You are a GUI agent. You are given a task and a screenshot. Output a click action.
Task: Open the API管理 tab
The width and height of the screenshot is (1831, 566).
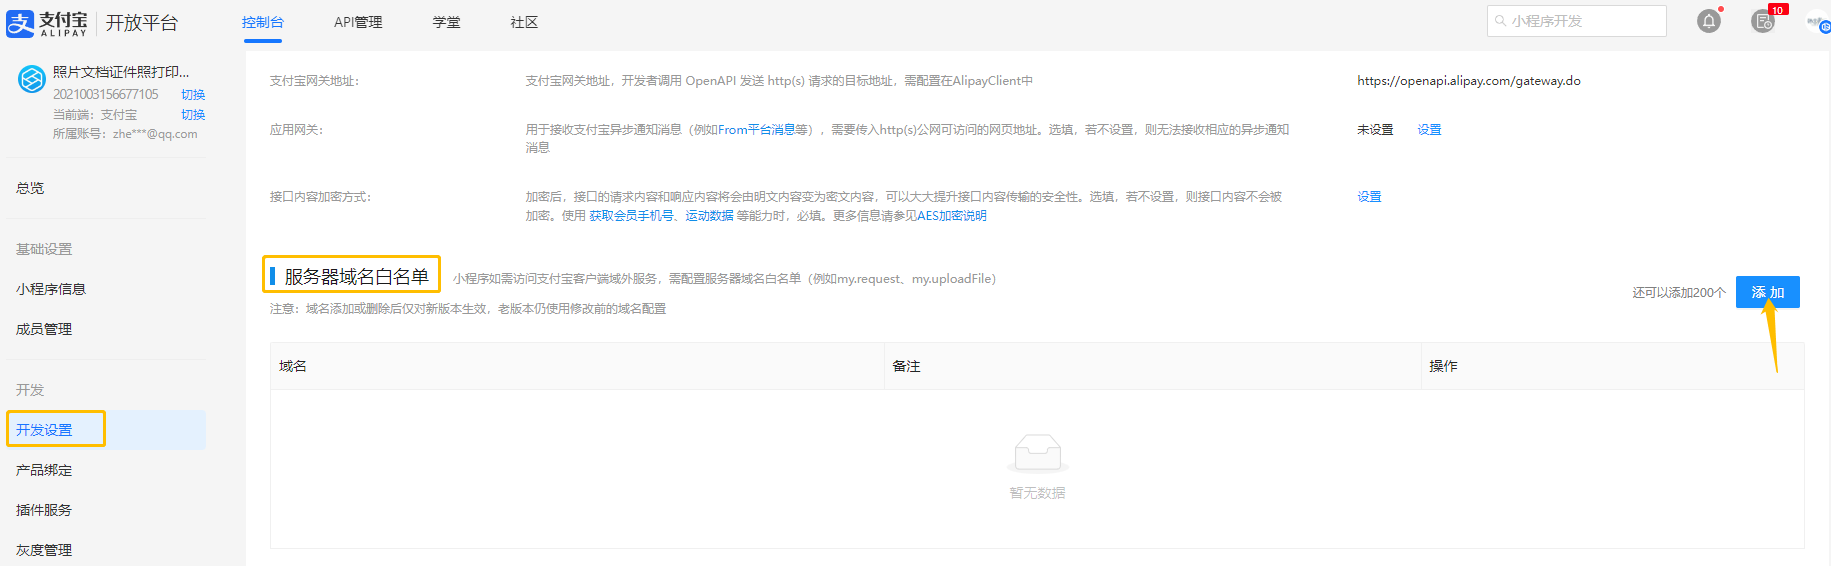pos(358,22)
